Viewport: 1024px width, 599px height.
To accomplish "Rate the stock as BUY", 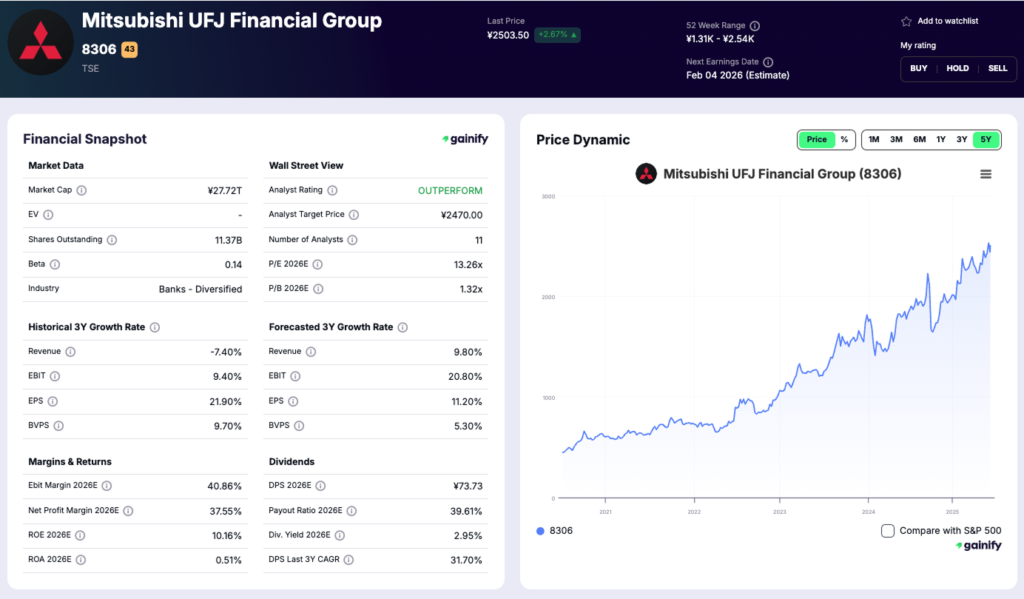I will [918, 68].
